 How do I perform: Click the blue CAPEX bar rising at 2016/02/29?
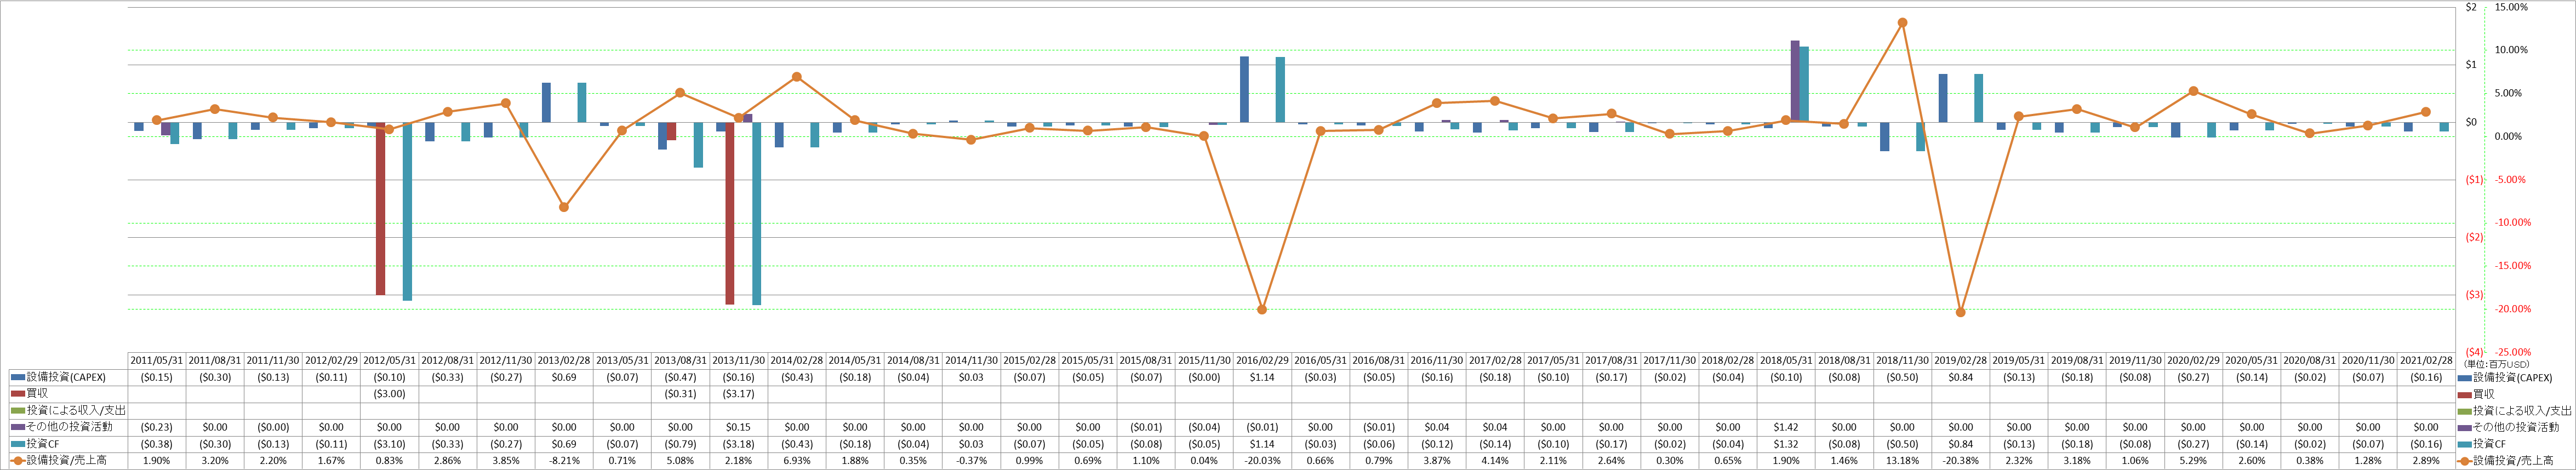[x=1244, y=90]
